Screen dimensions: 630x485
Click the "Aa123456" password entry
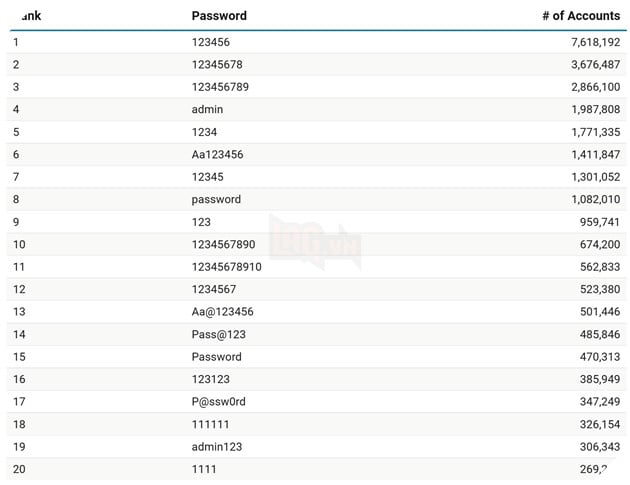click(x=217, y=154)
